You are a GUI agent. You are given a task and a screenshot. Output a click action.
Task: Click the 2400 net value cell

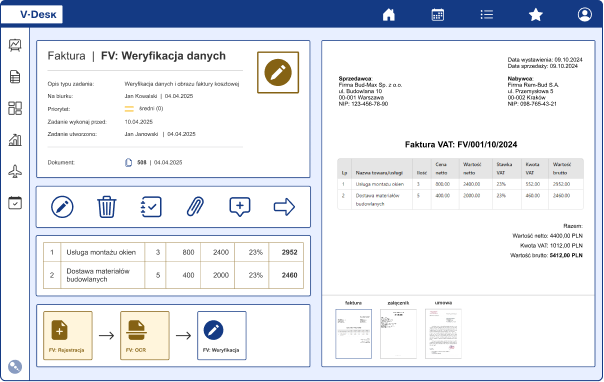click(x=217, y=252)
